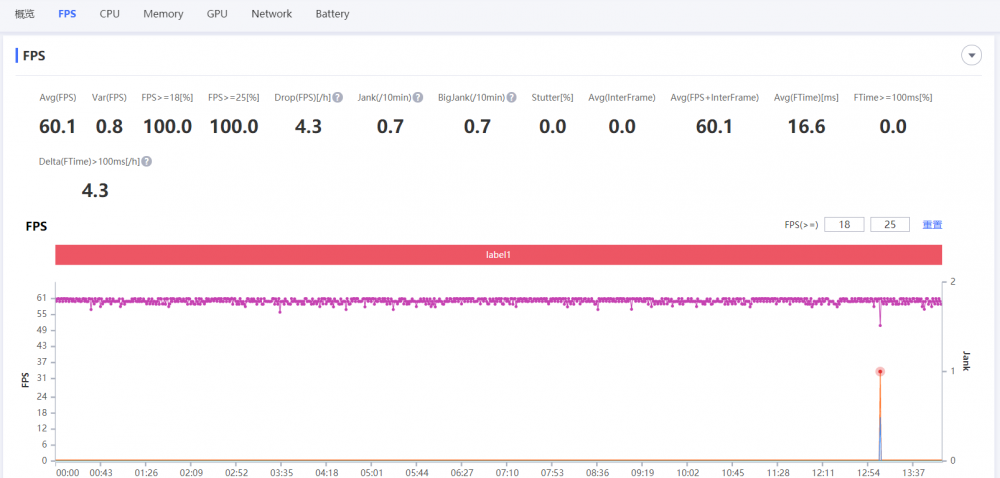Switch to the 概览 overview tab

coord(25,14)
